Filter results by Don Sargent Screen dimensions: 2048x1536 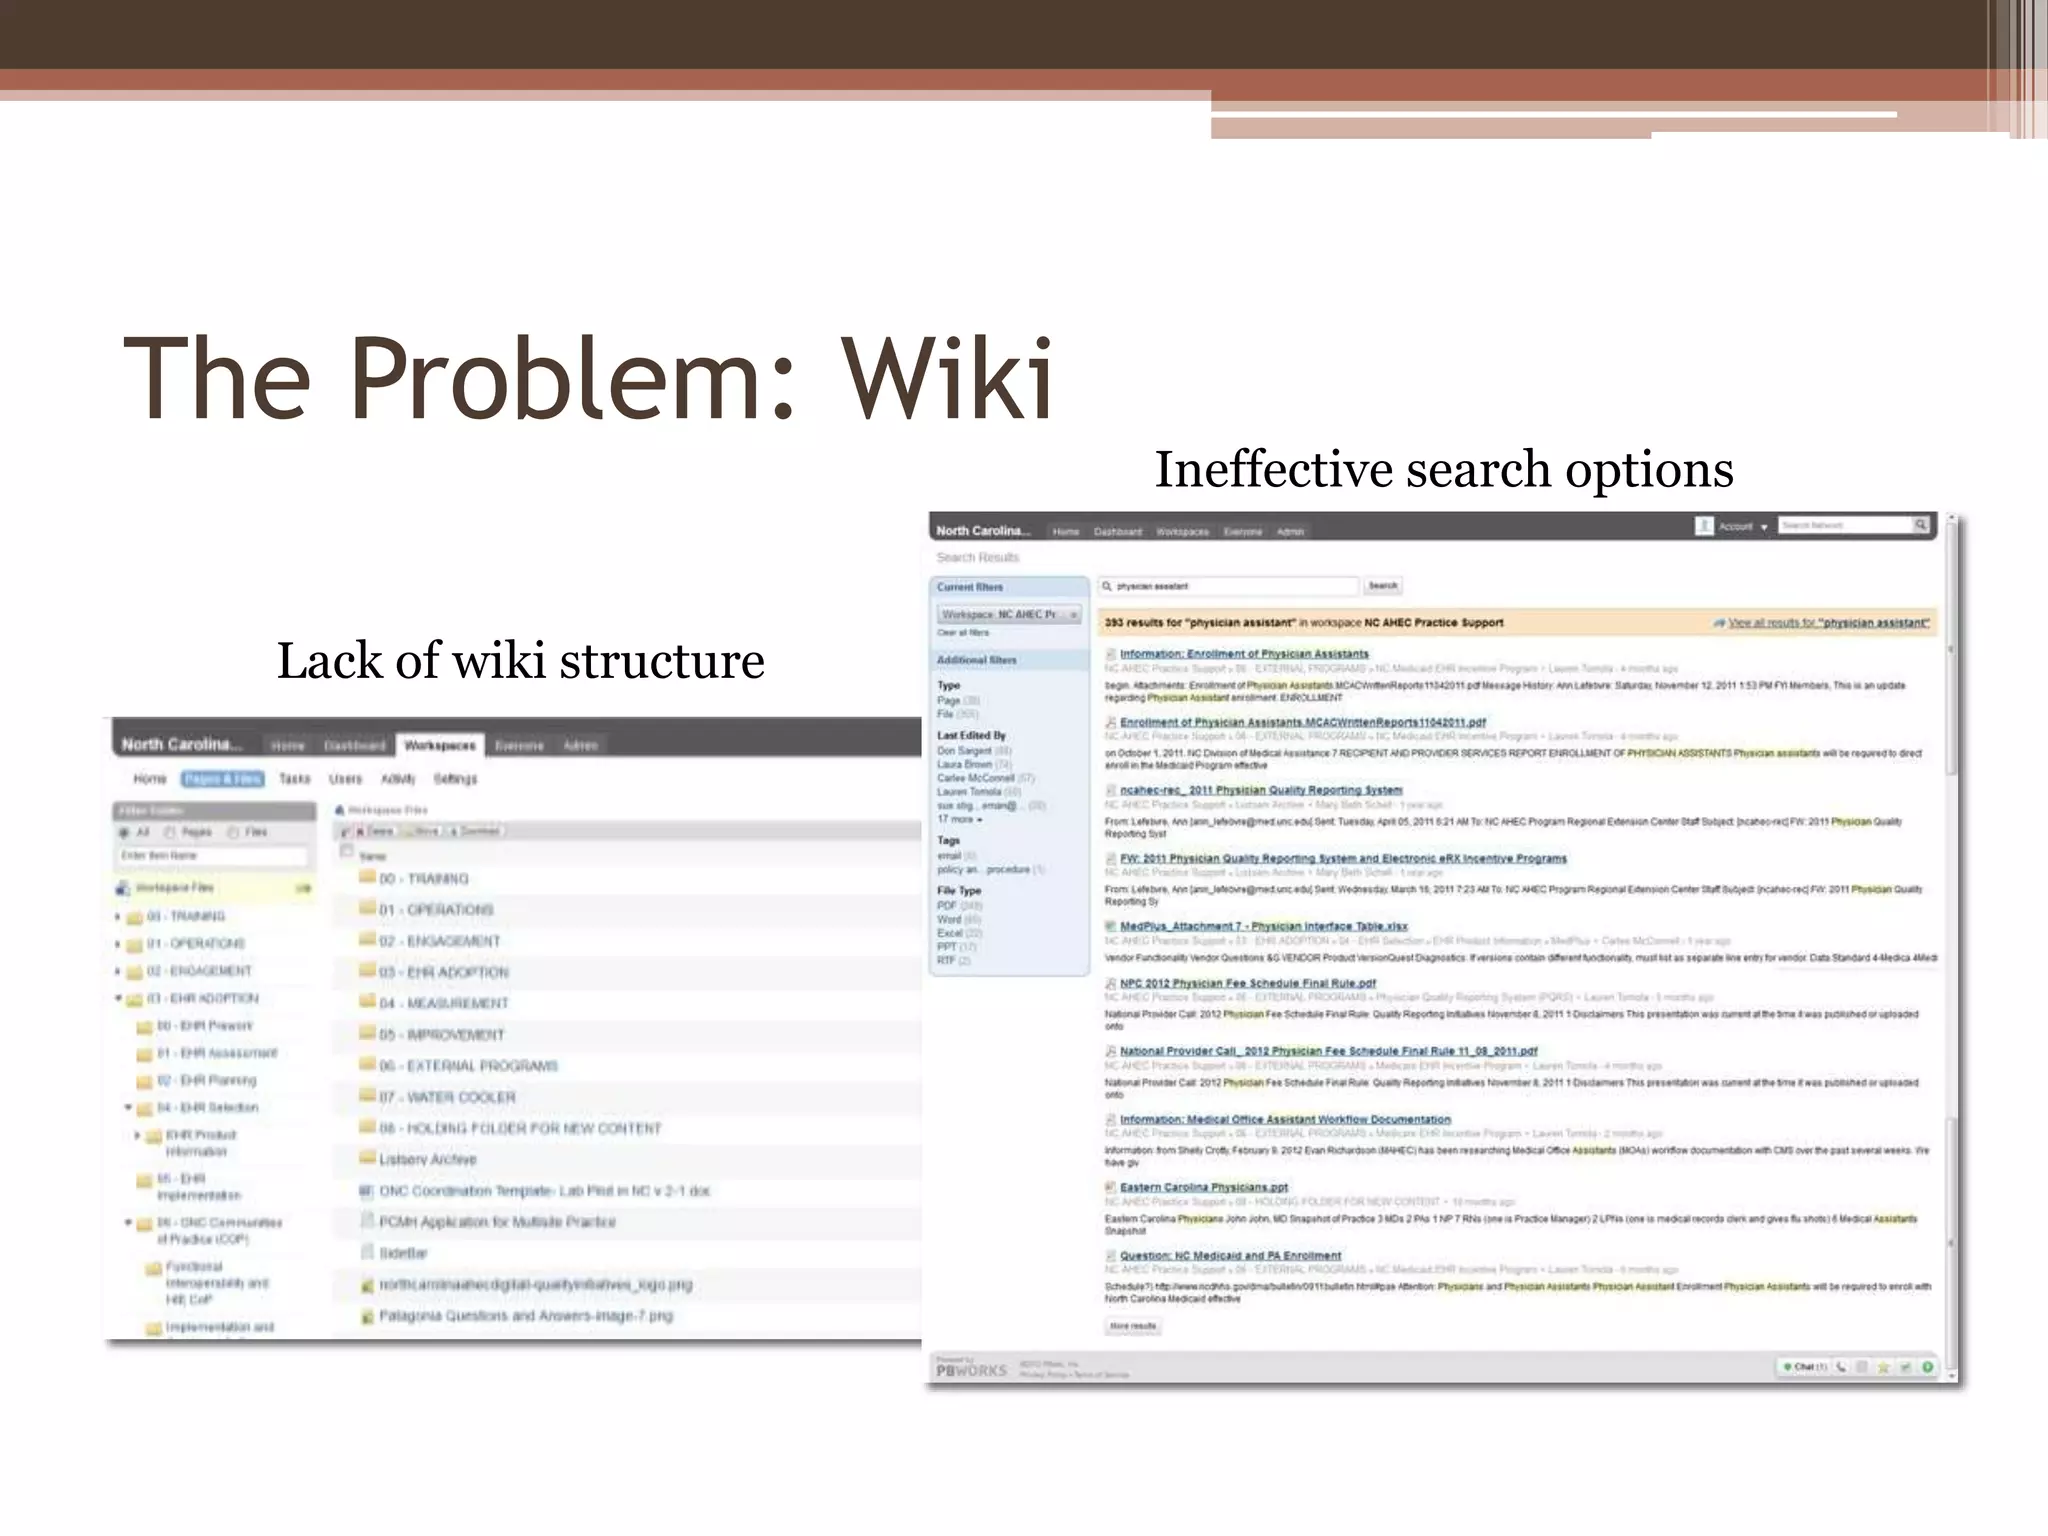click(974, 750)
